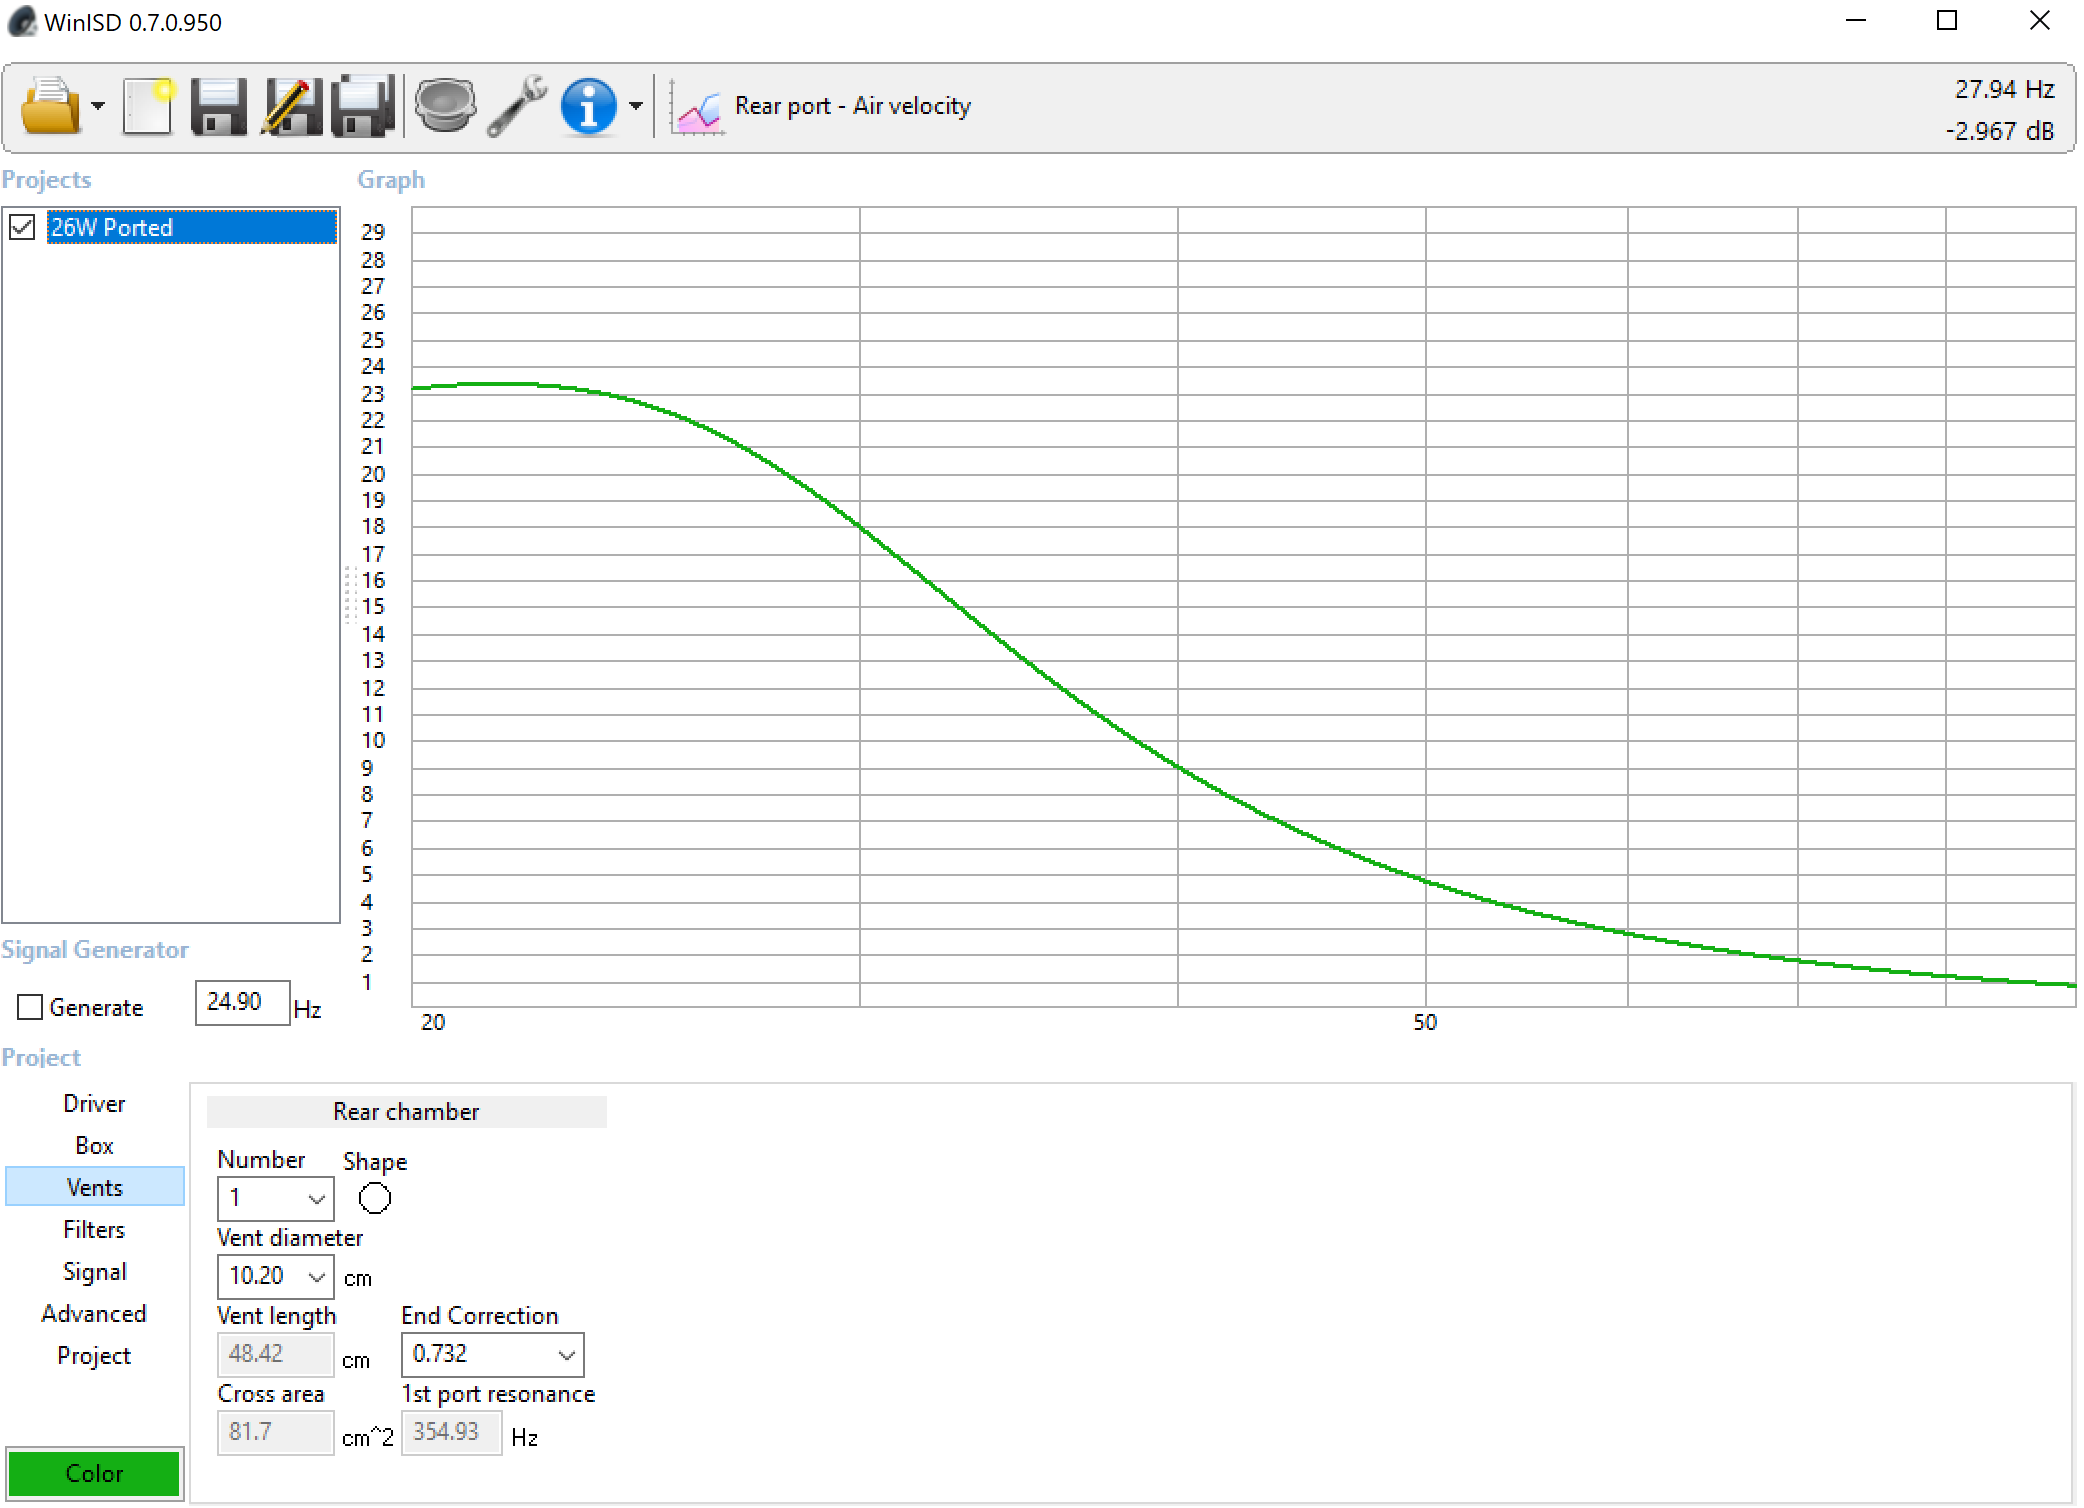Open the Rear port - Air velocity graph selector
Screen dimensions: 2084x1508
853,106
